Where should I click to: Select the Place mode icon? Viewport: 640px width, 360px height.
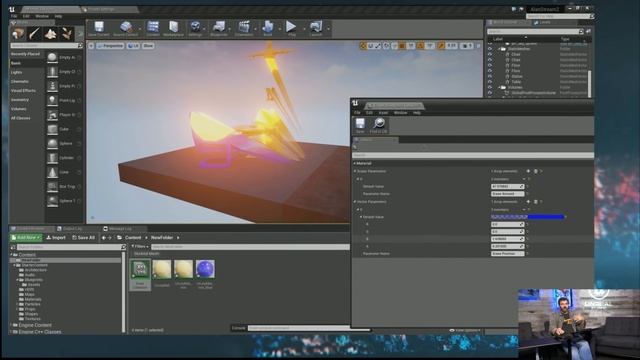18,33
